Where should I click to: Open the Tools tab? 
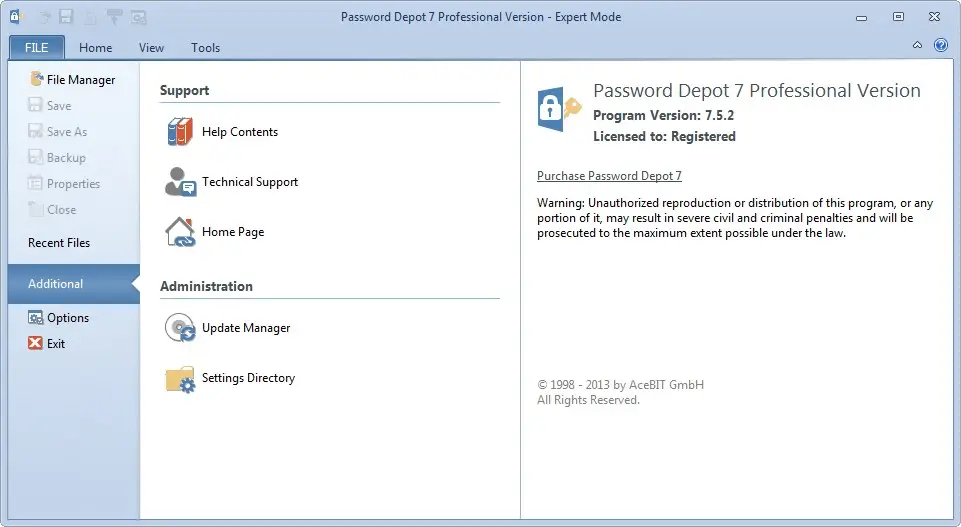click(x=205, y=48)
